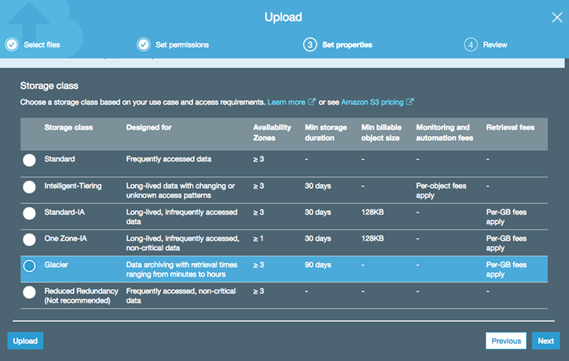The image size is (569, 361).
Task: Click the Storage class section heading
Action: pyautogui.click(x=49, y=86)
